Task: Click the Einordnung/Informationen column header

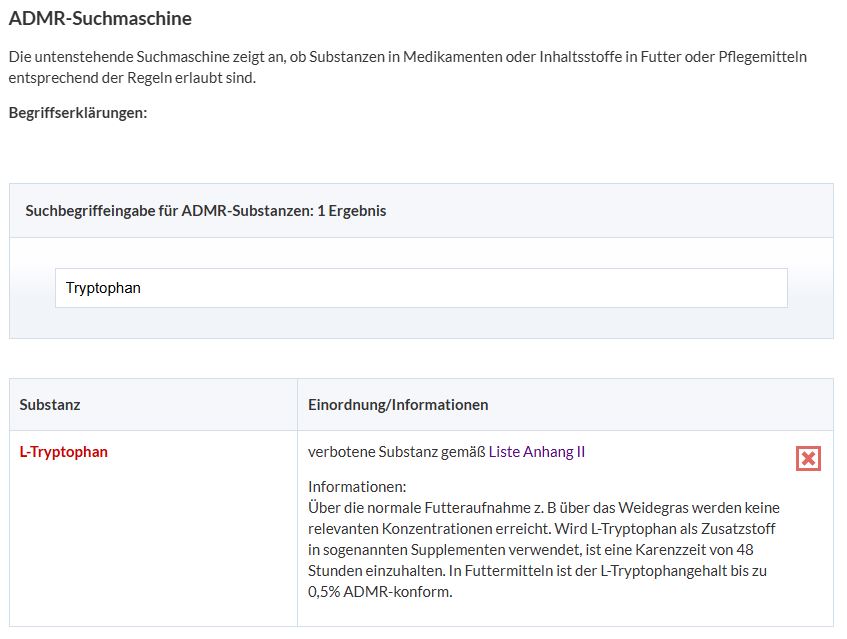Action: coord(398,405)
